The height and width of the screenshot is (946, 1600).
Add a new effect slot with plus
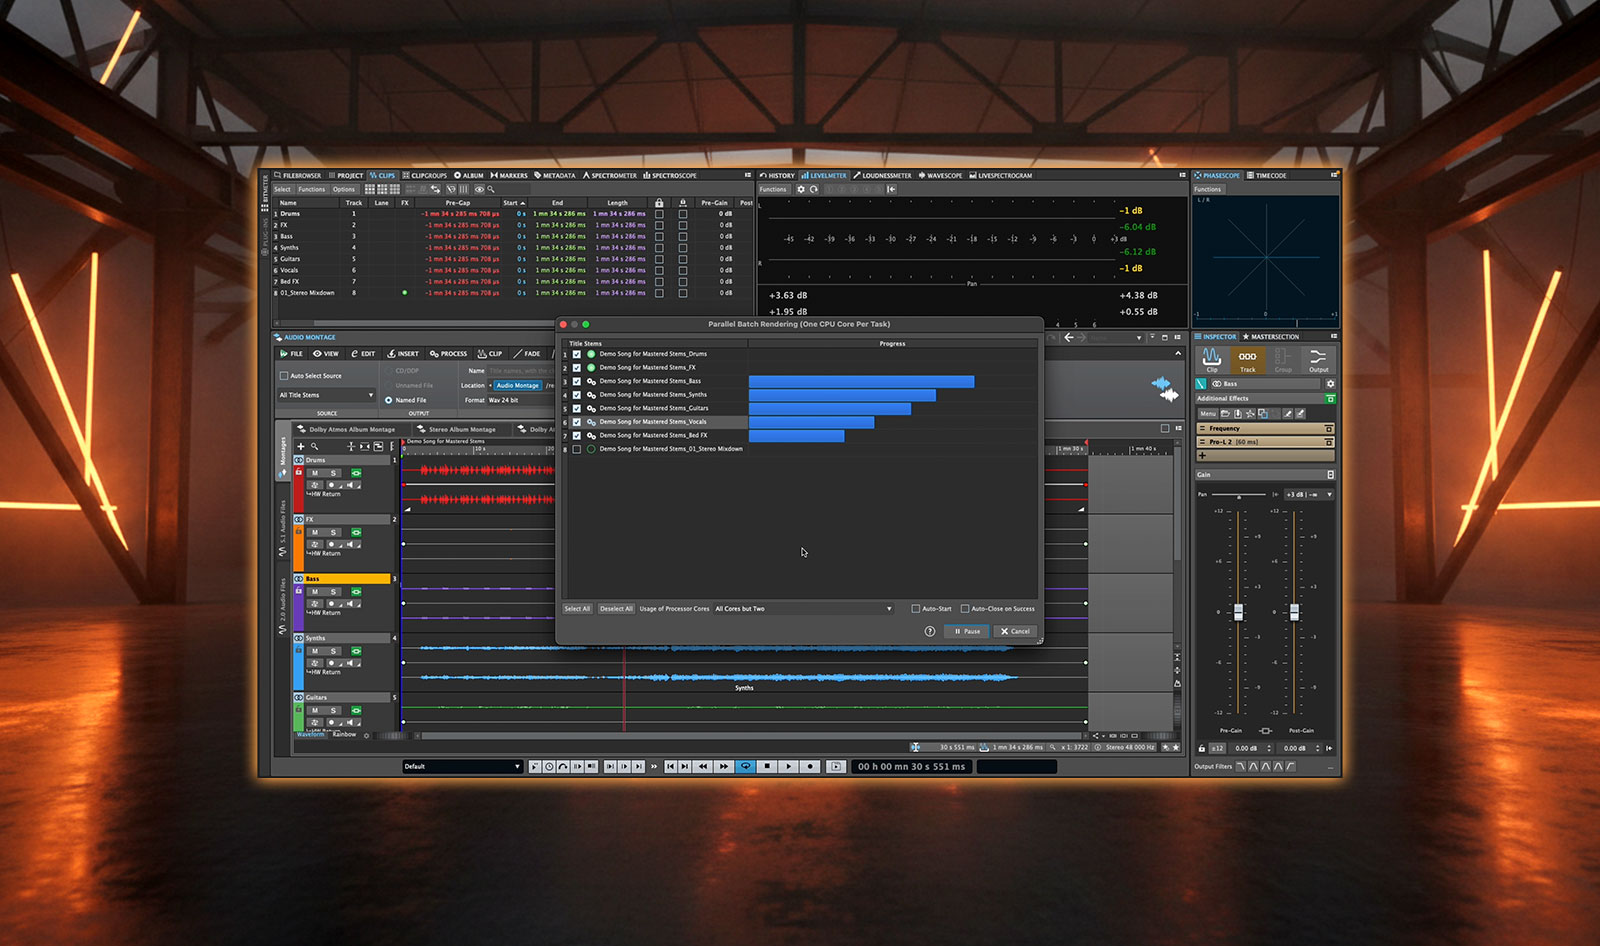pos(1203,455)
